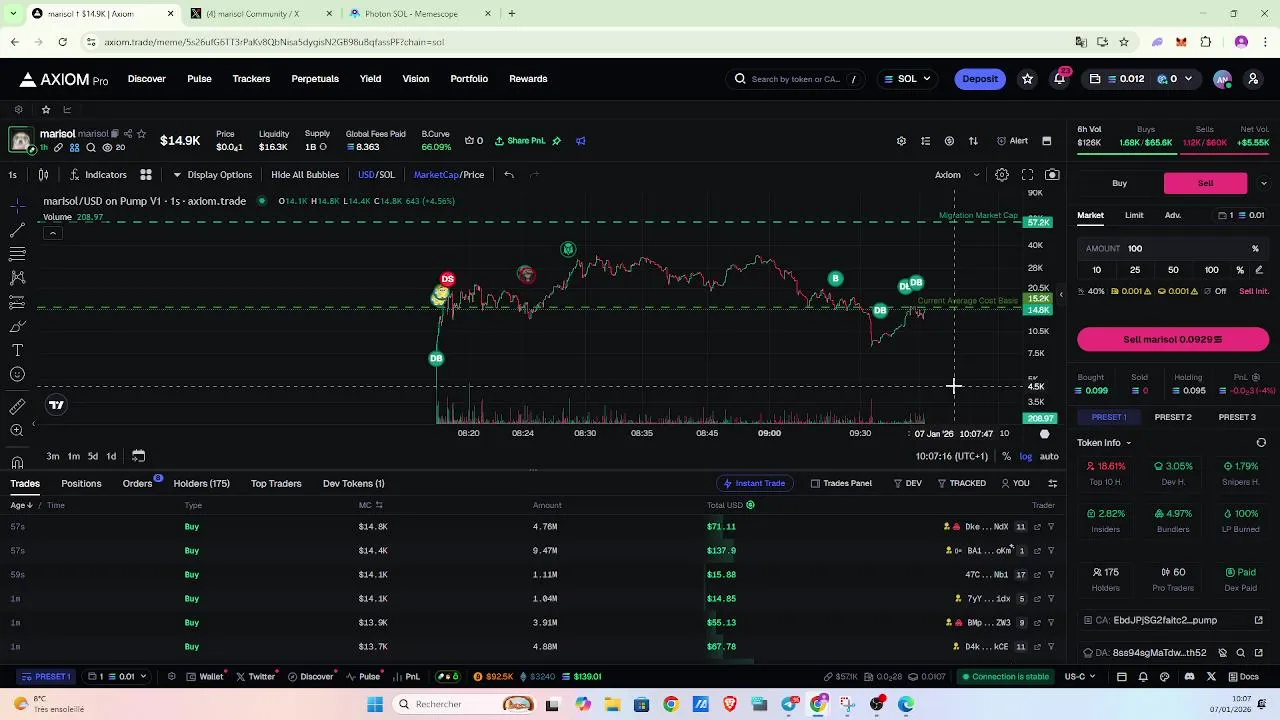Open the go-to-date calendar icon
The width and height of the screenshot is (1280, 720).
(x=138, y=456)
